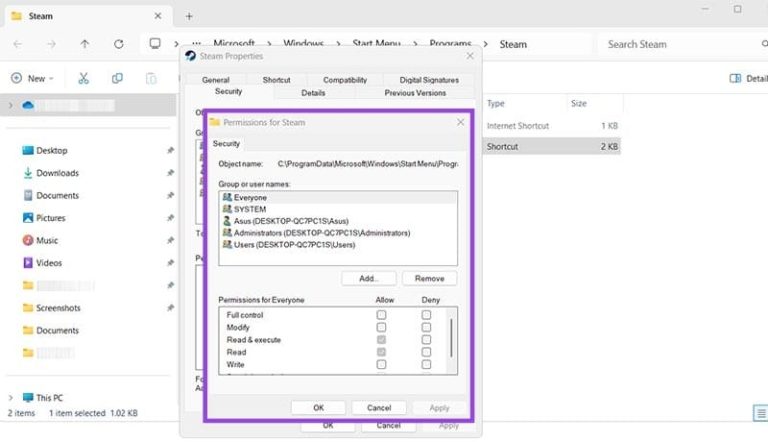Enable Allow checkbox for Write permission
Viewport: 768px width, 442px height.
(381, 365)
